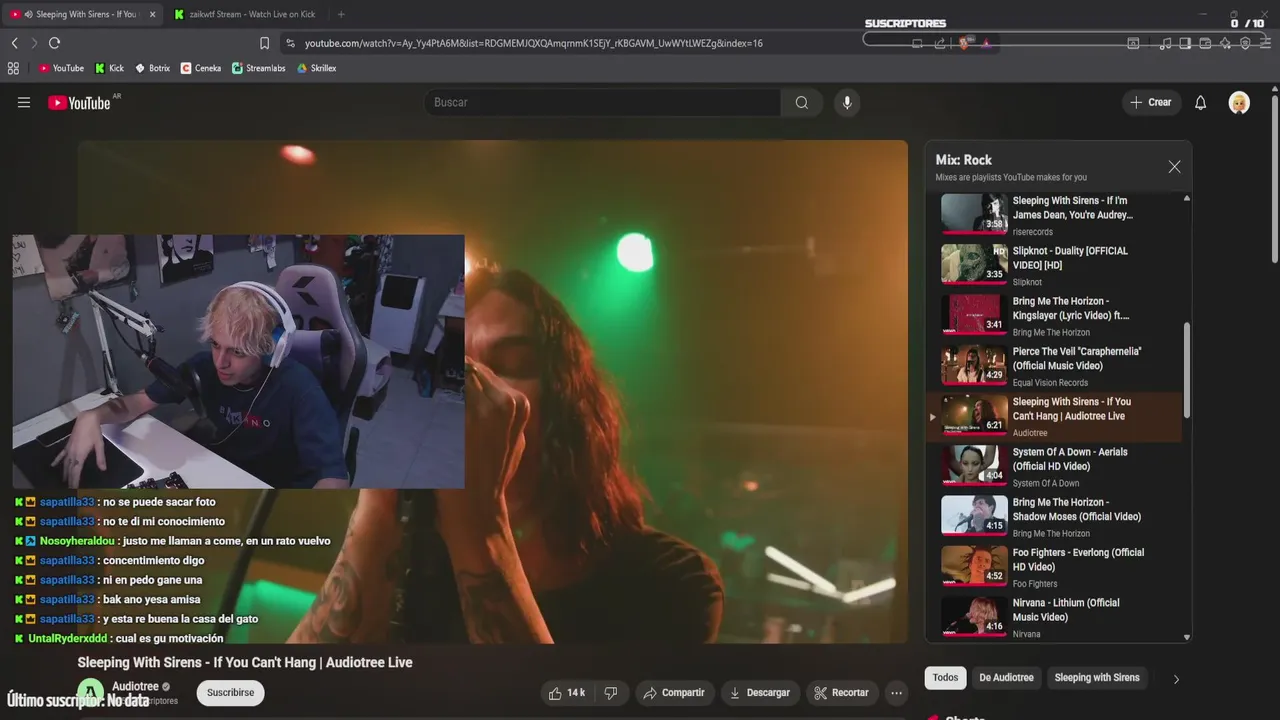The image size is (1280, 720).
Task: Play System Of A Down - Aerials
Action: coord(1055,466)
